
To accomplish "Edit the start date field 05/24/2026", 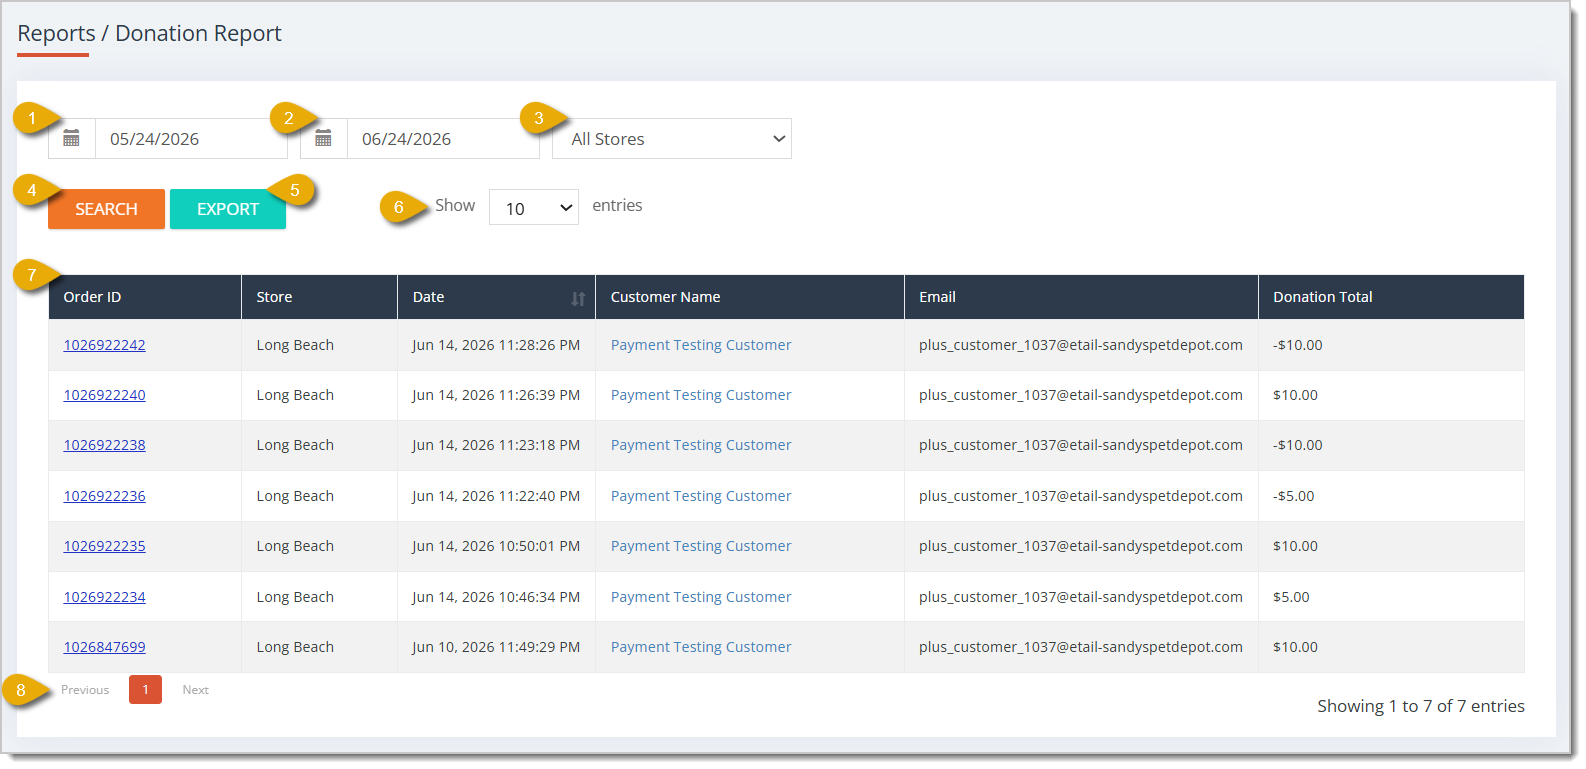I will click(x=191, y=139).
